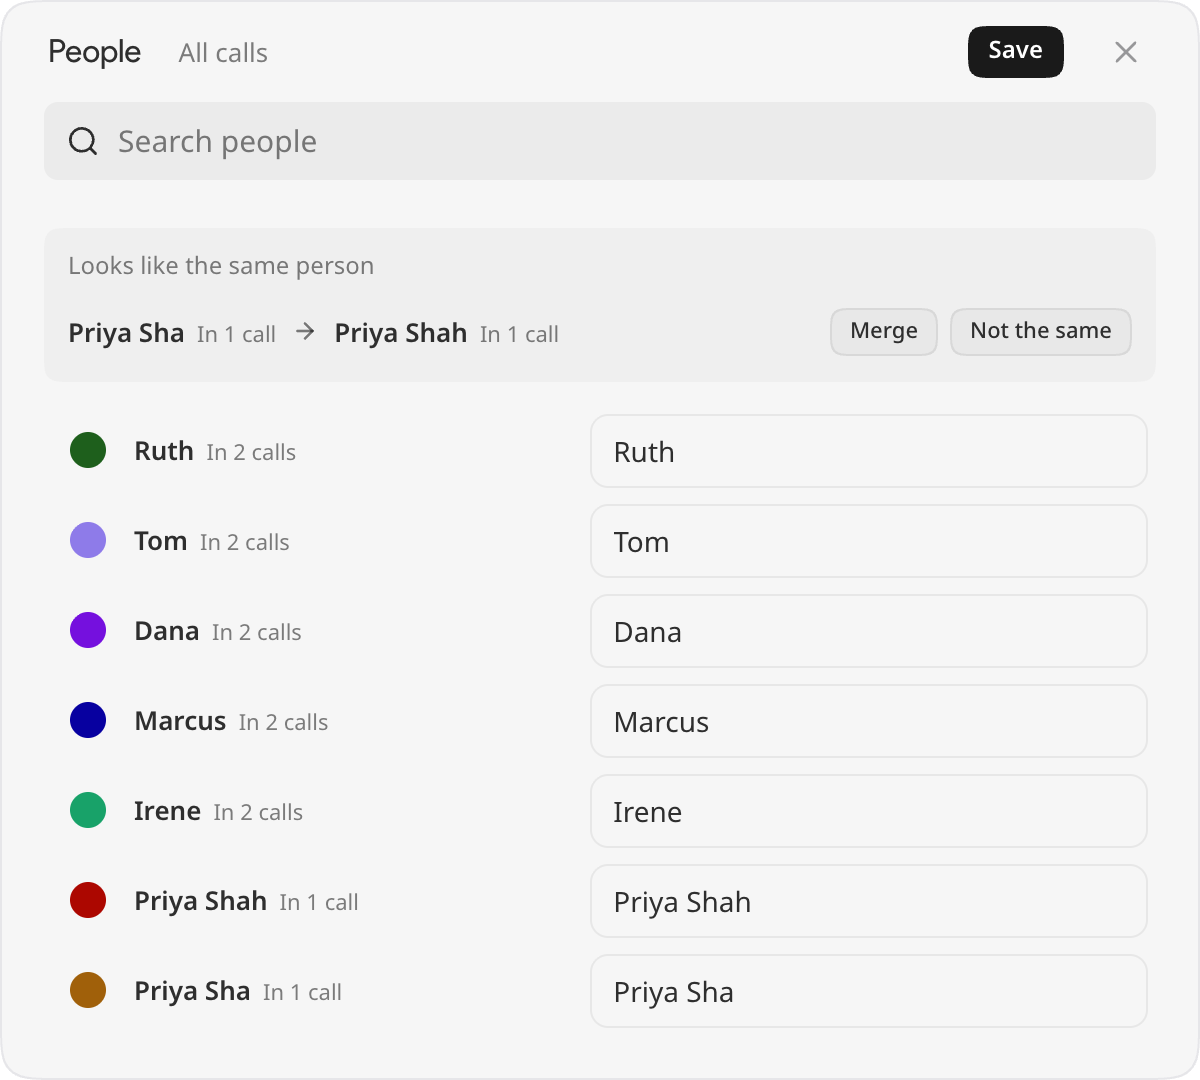Merge Priya Sha into Priya Shah

884,331
